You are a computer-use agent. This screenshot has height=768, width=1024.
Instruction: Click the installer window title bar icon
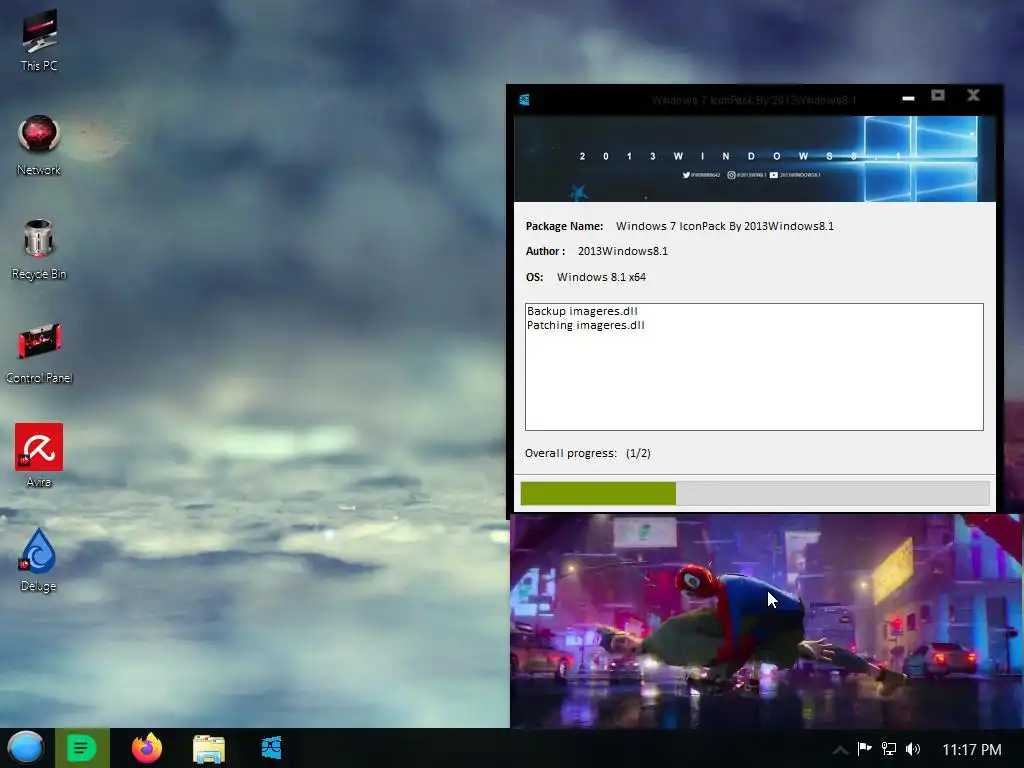[524, 99]
